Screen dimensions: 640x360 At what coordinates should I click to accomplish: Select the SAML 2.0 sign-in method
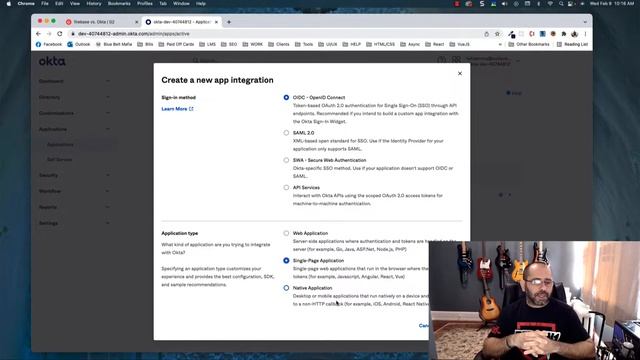coord(286,133)
